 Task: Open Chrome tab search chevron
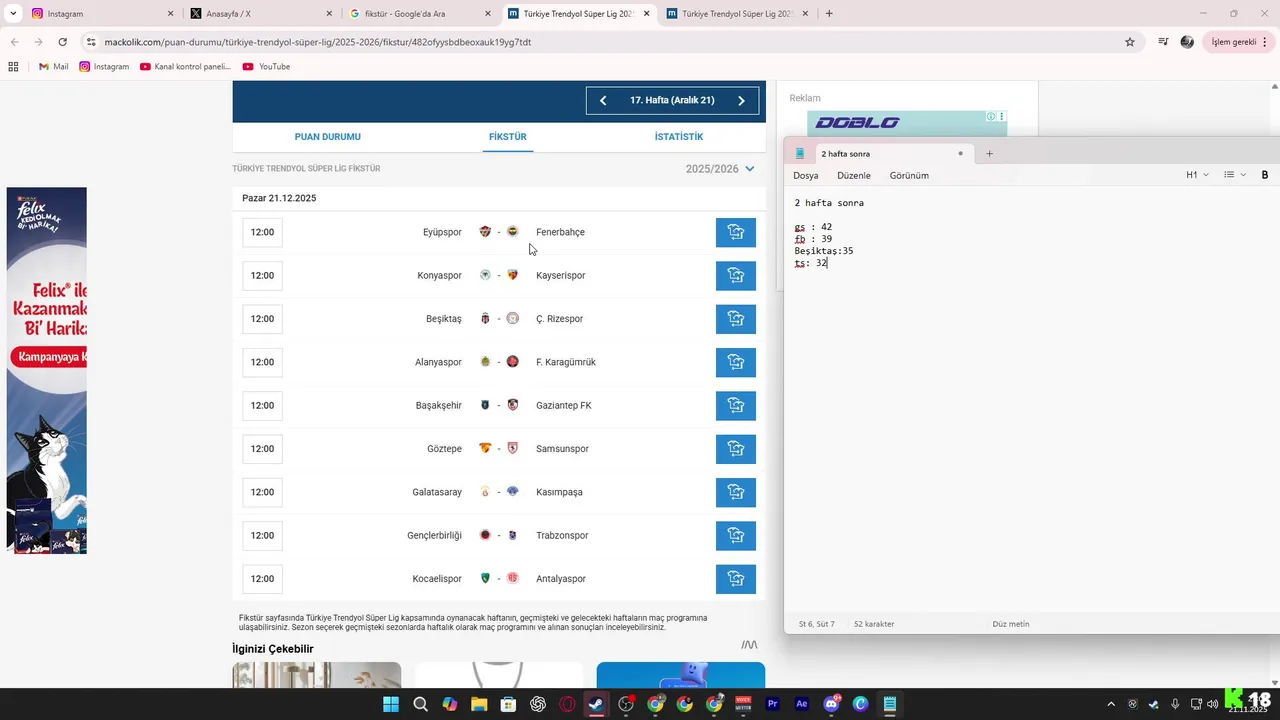tap(14, 13)
